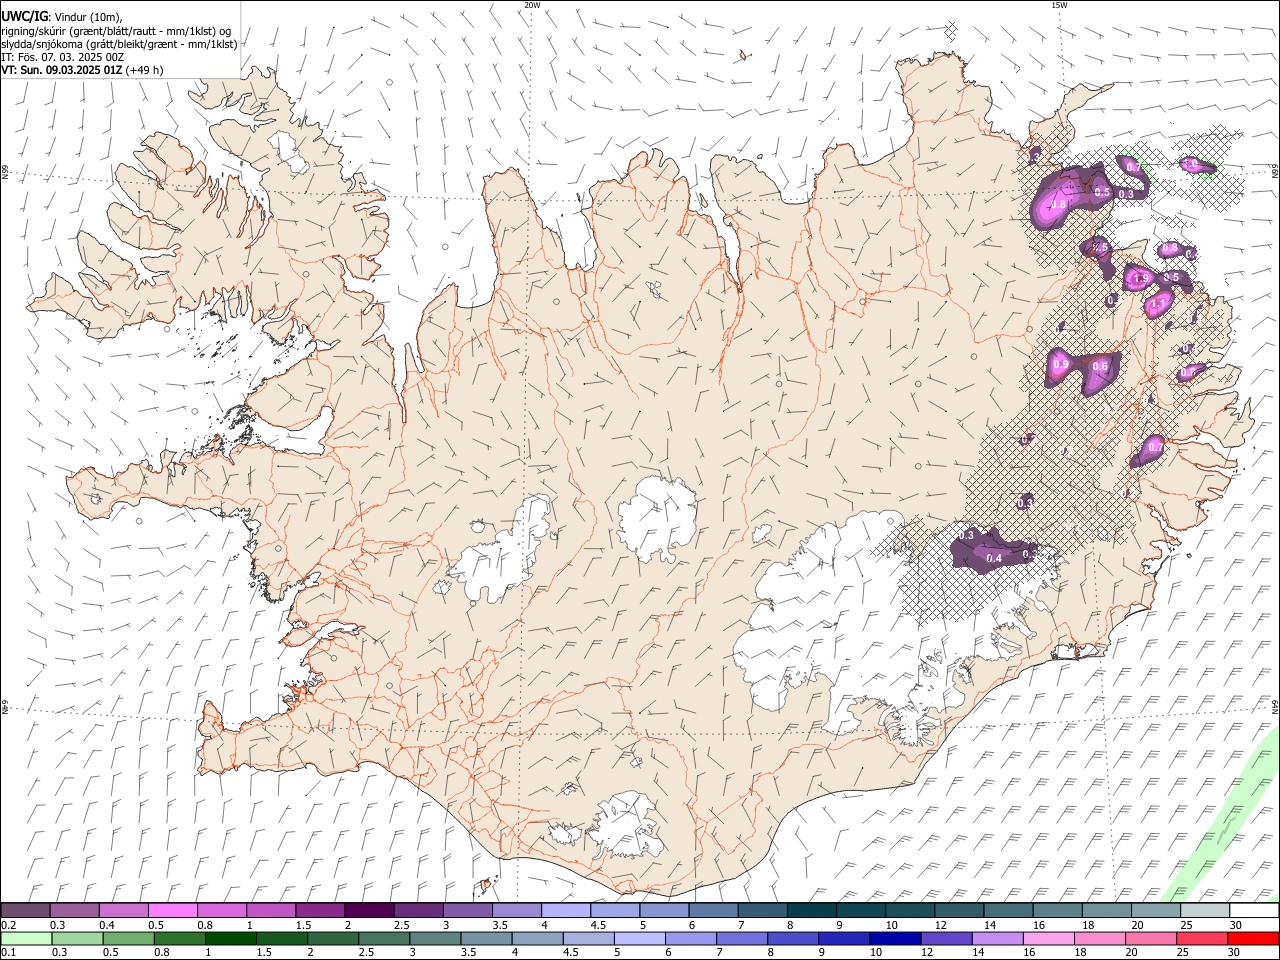This screenshot has height=960, width=1280.
Task: Click the 15W longitude label
Action: coord(1059,5)
